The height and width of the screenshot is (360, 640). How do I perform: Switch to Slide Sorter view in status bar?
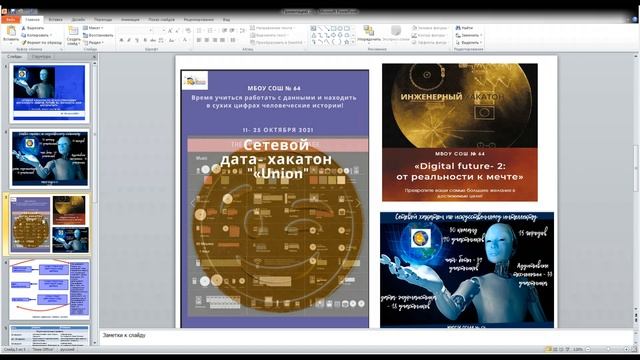tap(555, 349)
